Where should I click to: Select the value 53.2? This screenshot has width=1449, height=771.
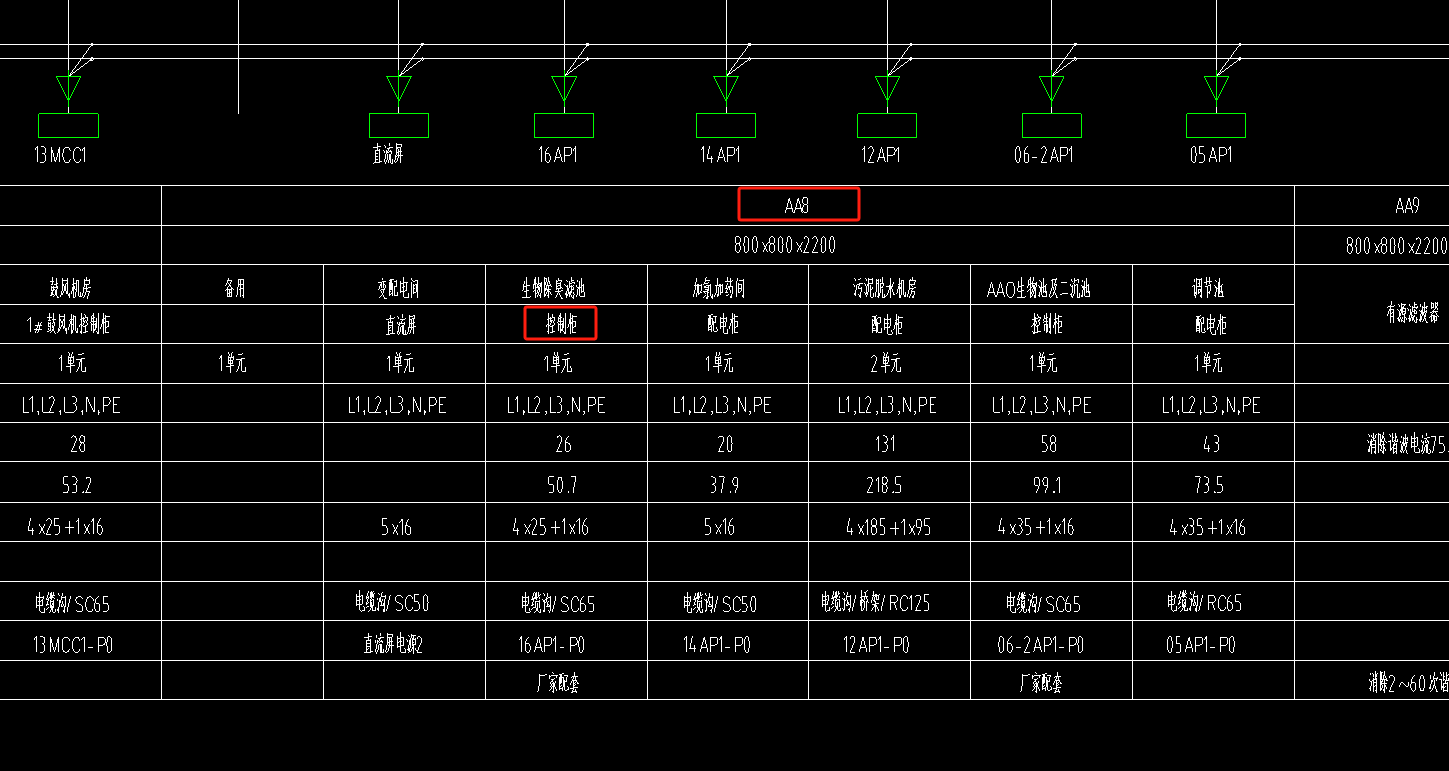[x=77, y=486]
